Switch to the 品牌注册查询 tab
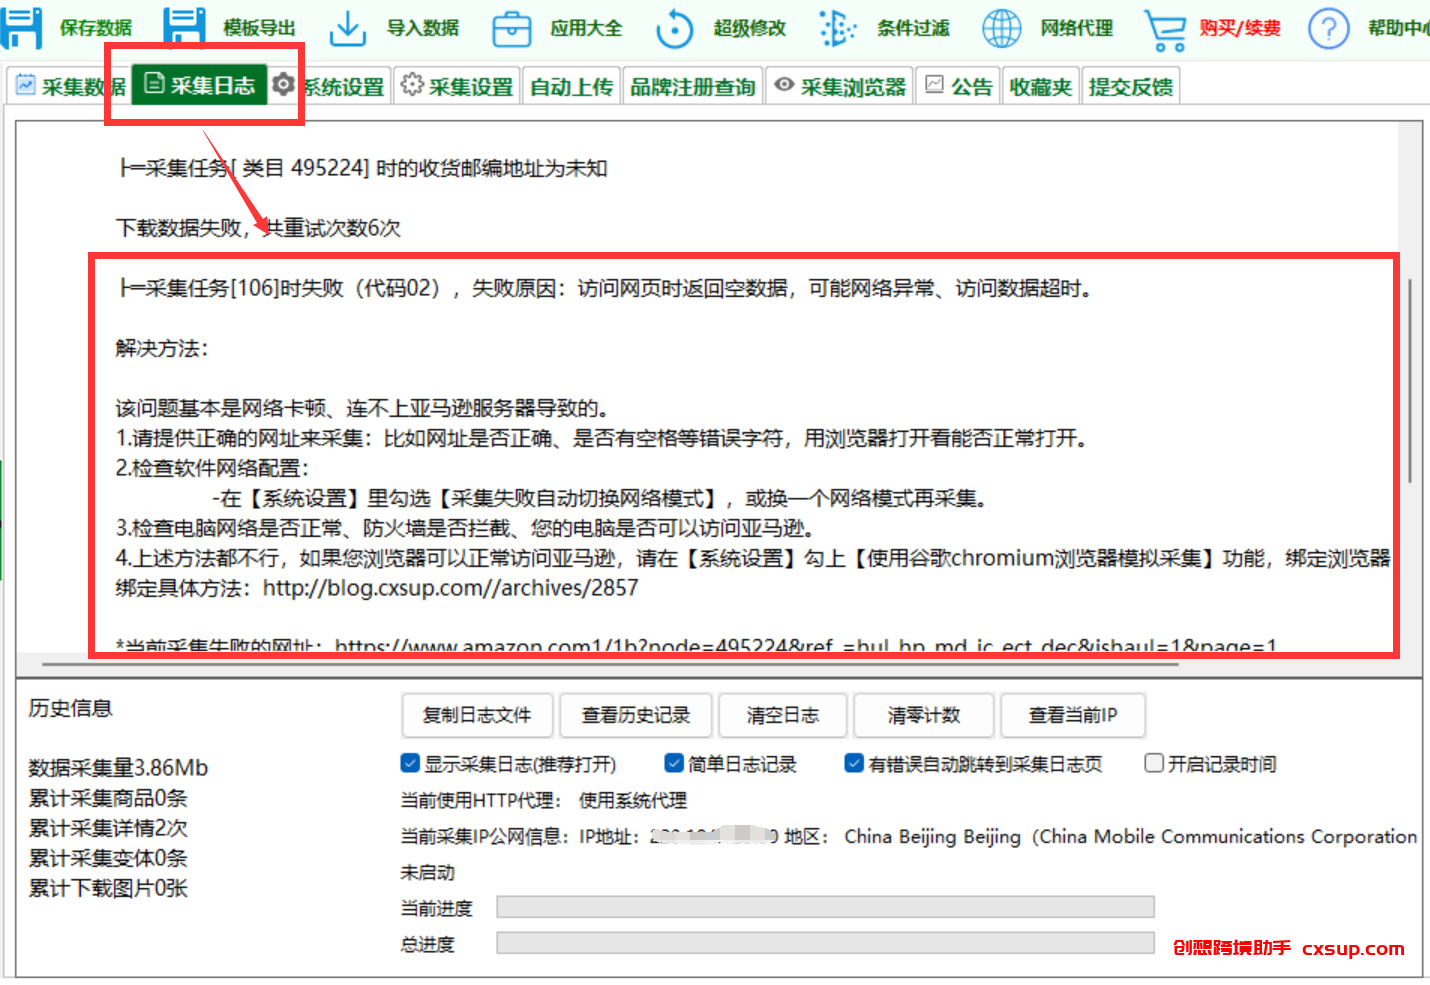 pos(693,87)
